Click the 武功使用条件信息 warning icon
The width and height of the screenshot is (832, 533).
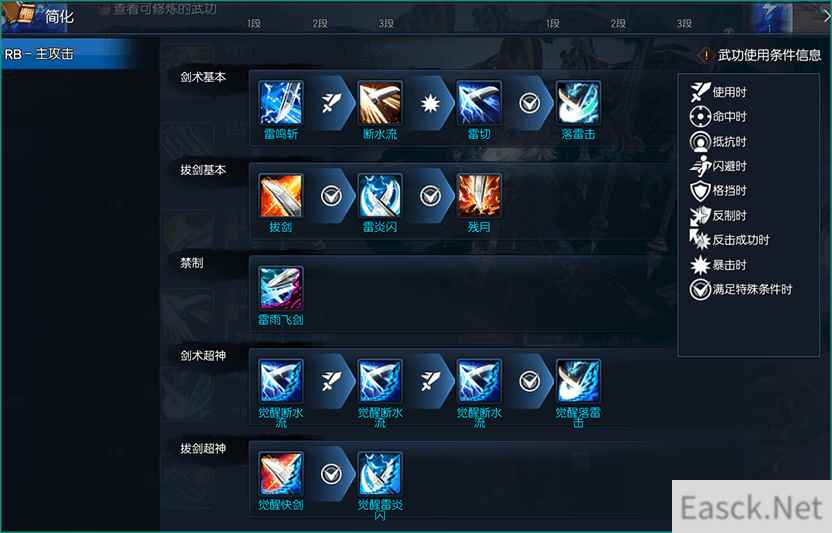click(706, 55)
